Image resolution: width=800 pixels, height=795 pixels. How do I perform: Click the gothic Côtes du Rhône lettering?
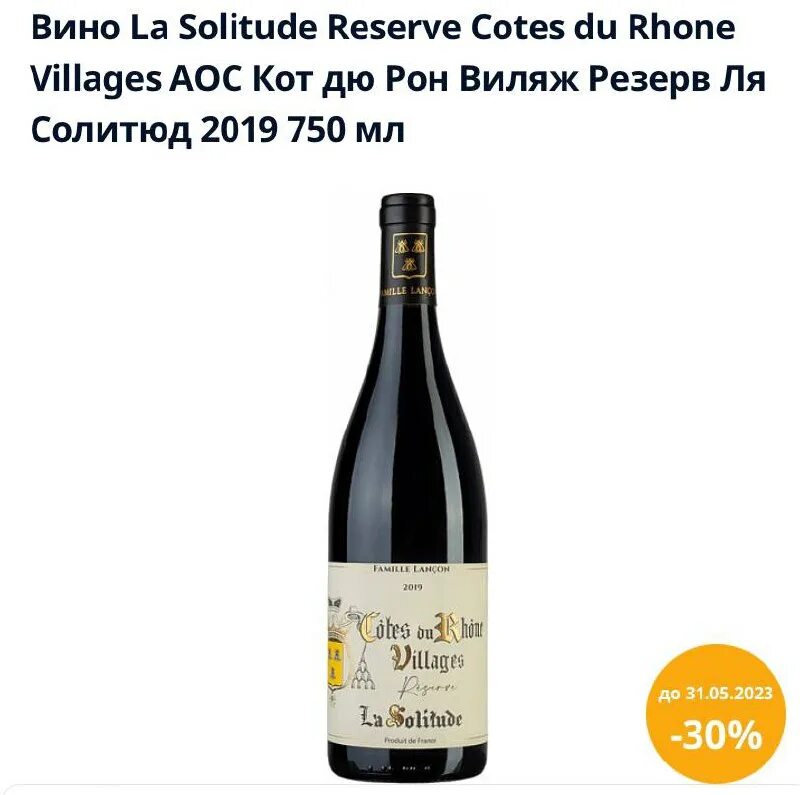421,628
